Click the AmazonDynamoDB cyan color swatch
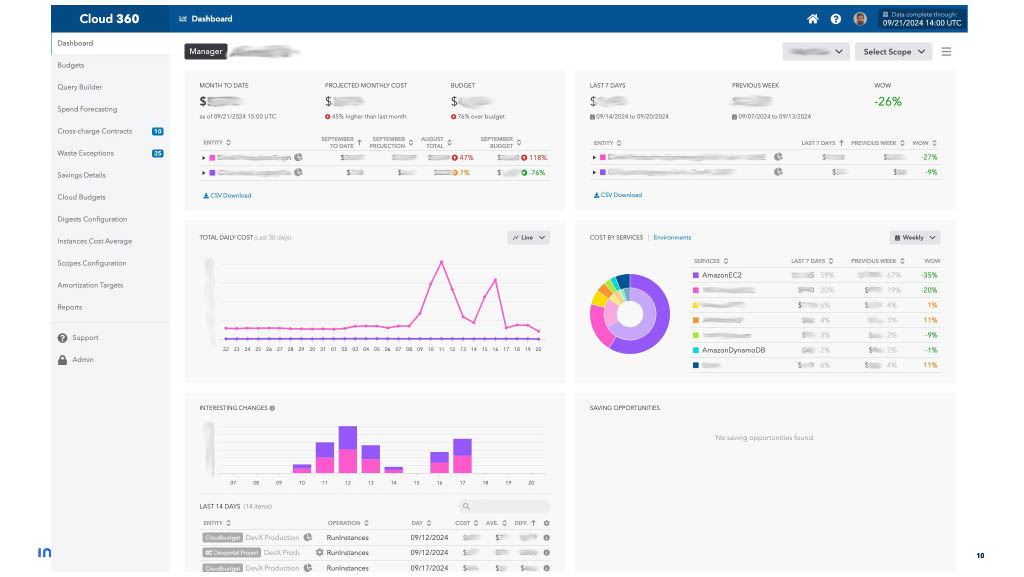1024x577 pixels. (x=696, y=351)
